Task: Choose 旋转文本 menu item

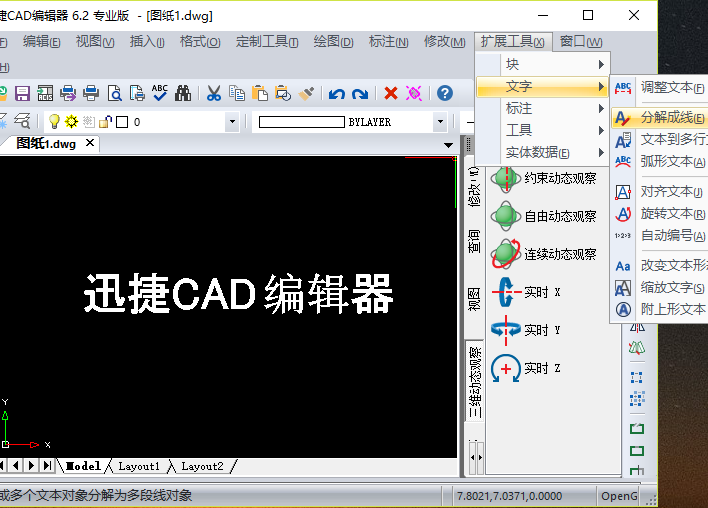Action: coord(660,214)
